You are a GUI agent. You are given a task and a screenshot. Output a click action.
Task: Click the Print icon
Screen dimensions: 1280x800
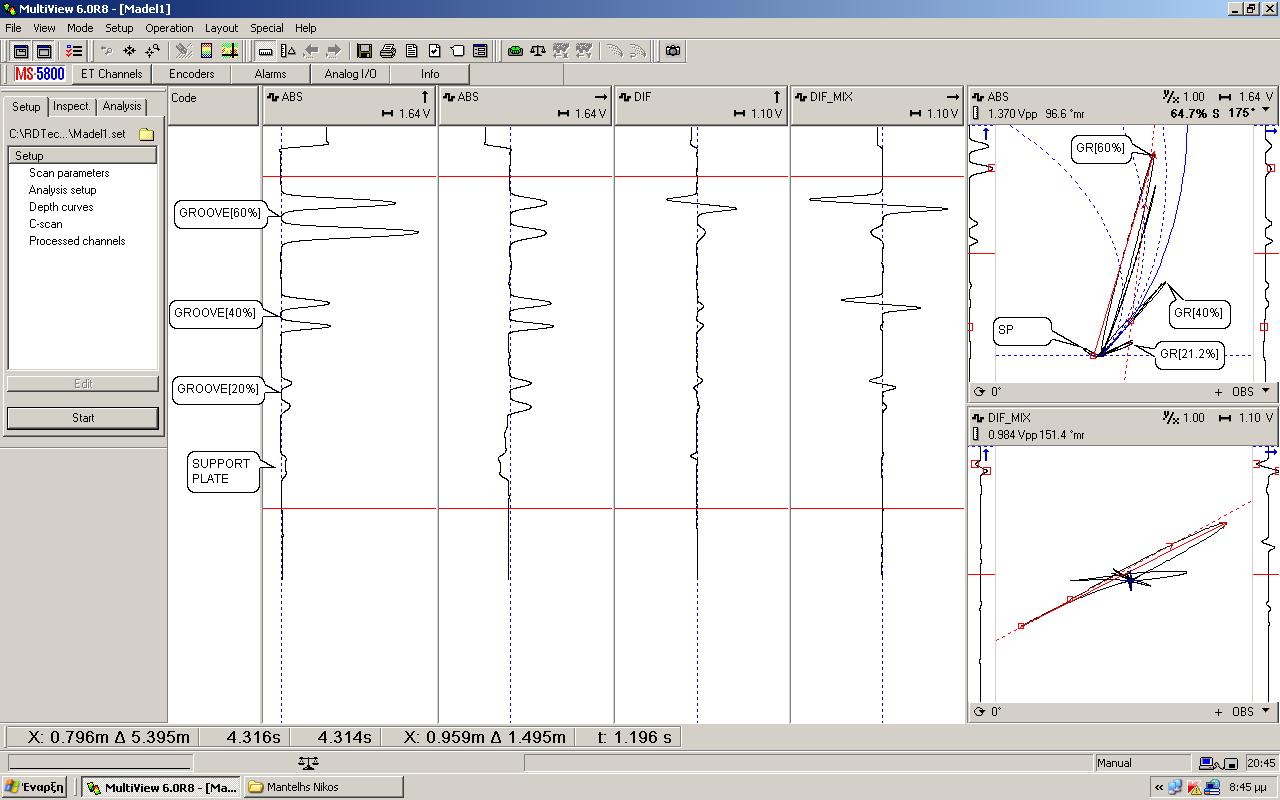pos(388,51)
